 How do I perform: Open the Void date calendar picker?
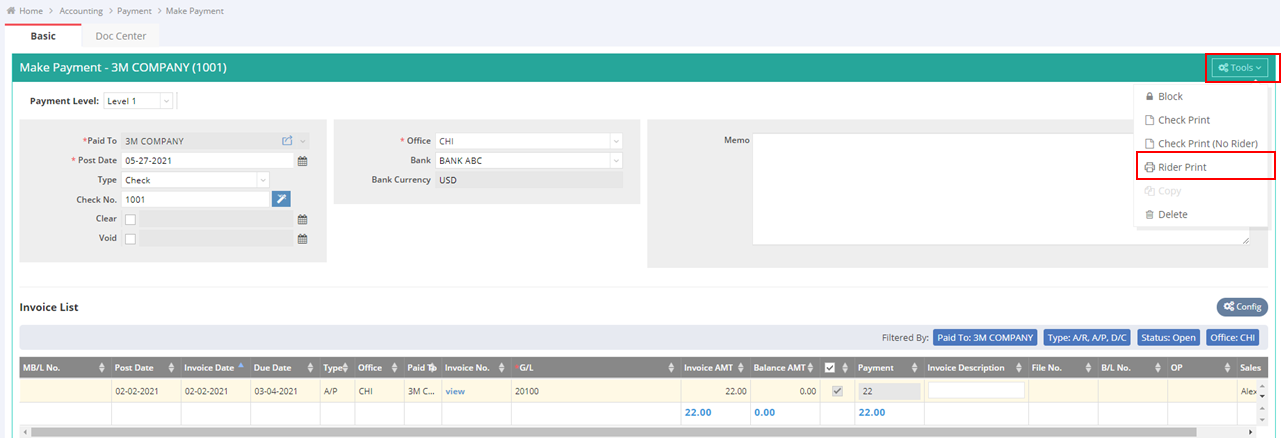coord(302,239)
